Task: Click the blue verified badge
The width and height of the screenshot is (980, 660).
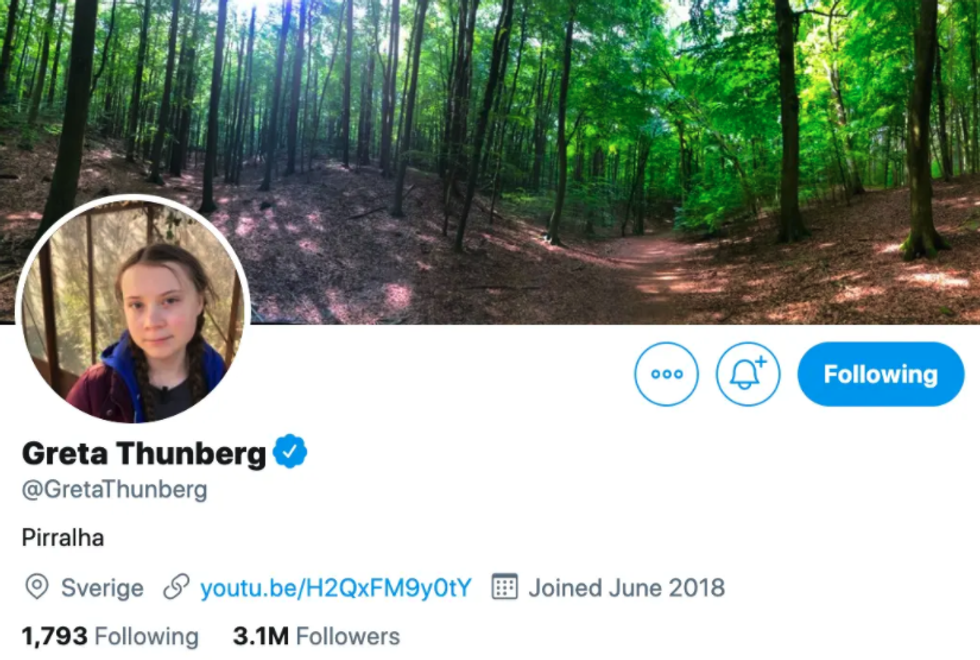Action: [x=290, y=452]
